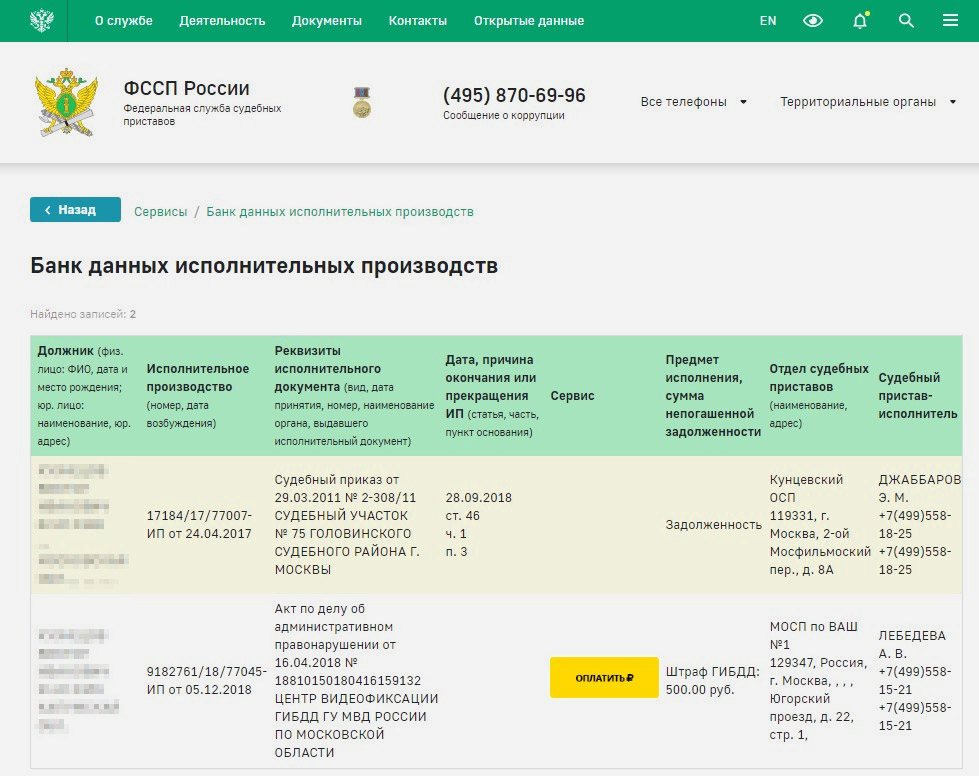Open the search magnifier icon
Image resolution: width=979 pixels, height=776 pixels.
pos(906,21)
